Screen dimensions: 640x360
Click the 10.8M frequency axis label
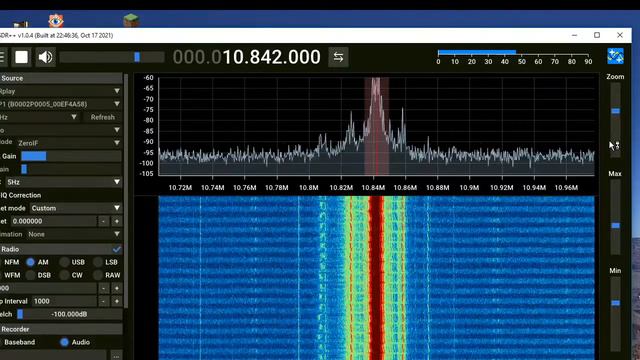click(x=309, y=188)
